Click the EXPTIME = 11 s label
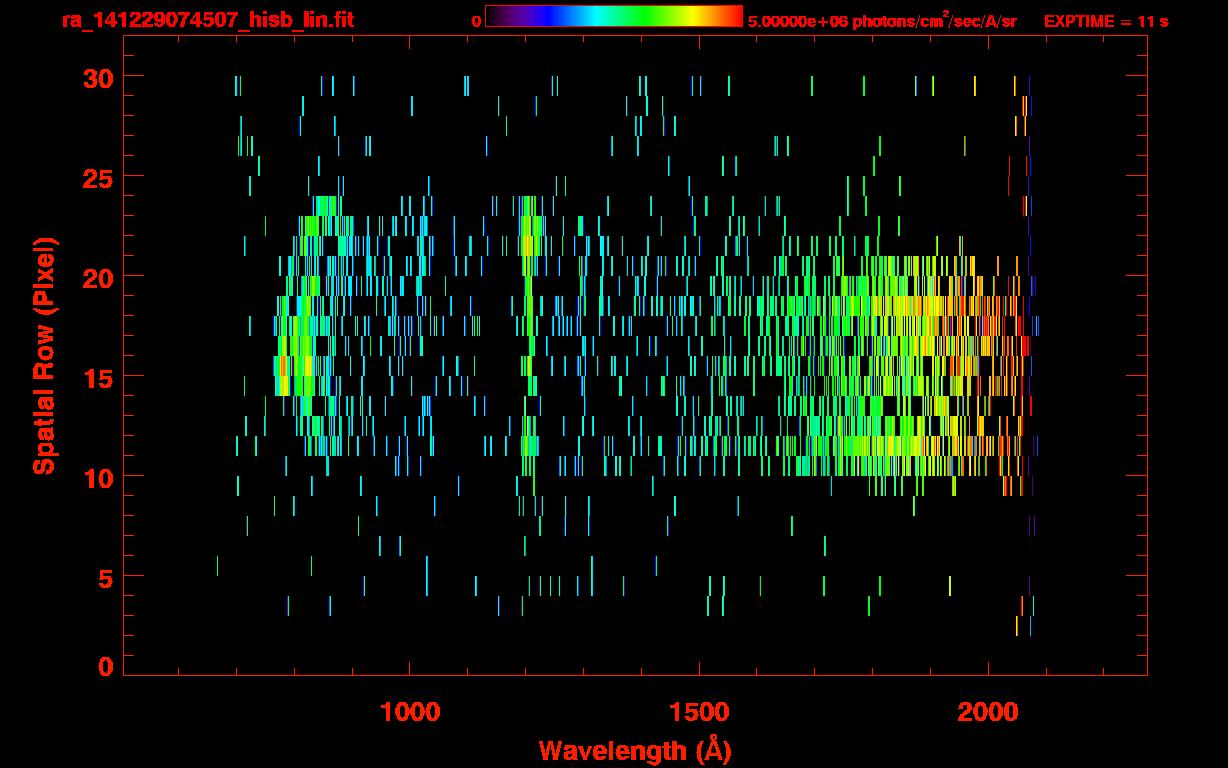 tap(1106, 21)
